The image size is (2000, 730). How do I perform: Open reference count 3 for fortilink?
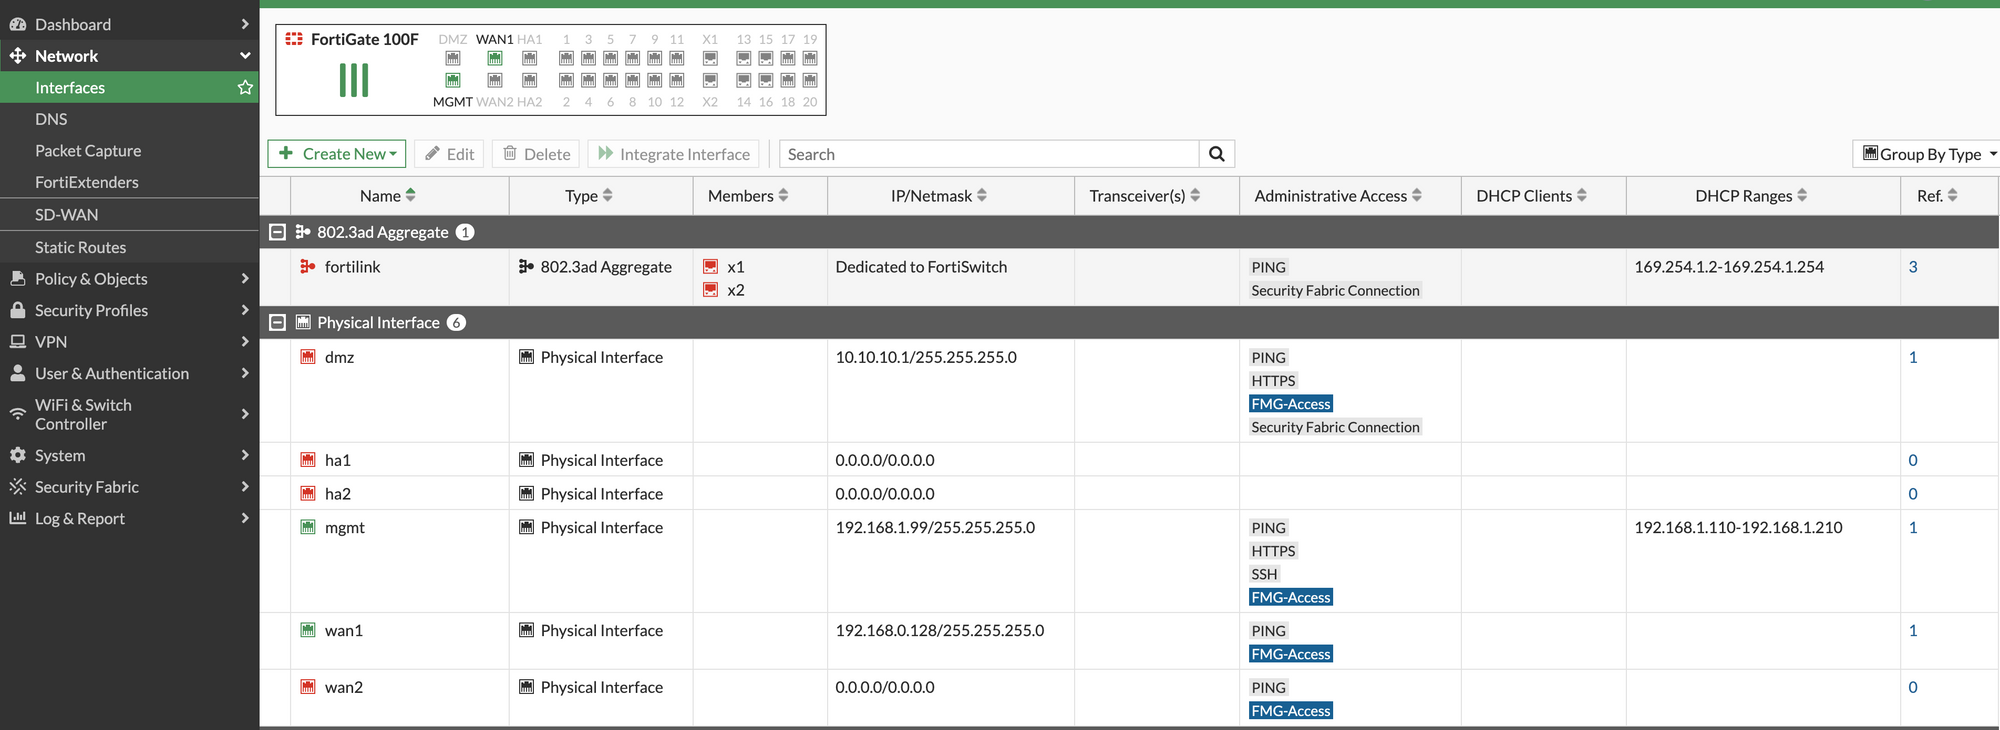click(1913, 267)
